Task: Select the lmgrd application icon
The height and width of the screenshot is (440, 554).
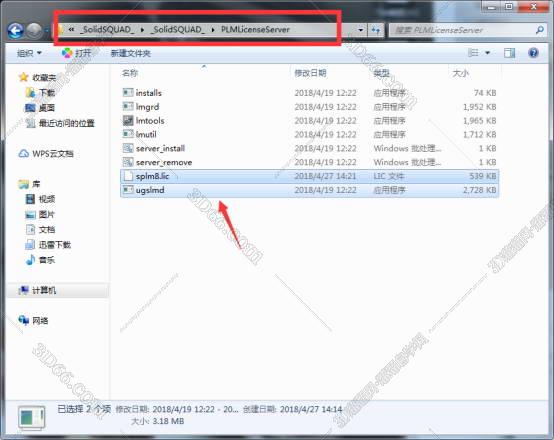Action: [x=128, y=106]
